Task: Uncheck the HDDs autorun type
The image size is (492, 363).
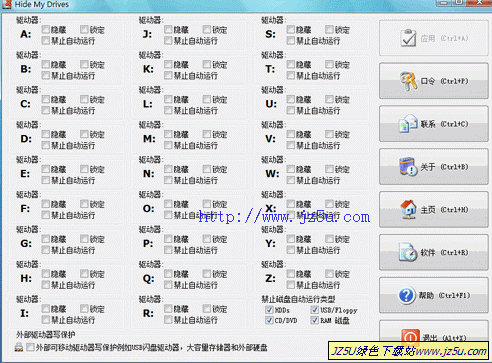Action: (269, 310)
